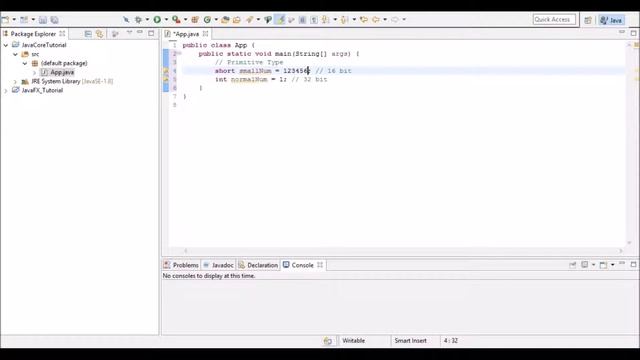The height and width of the screenshot is (360, 640).
Task: Click the warning marker on line 4
Action: pyautogui.click(x=166, y=71)
